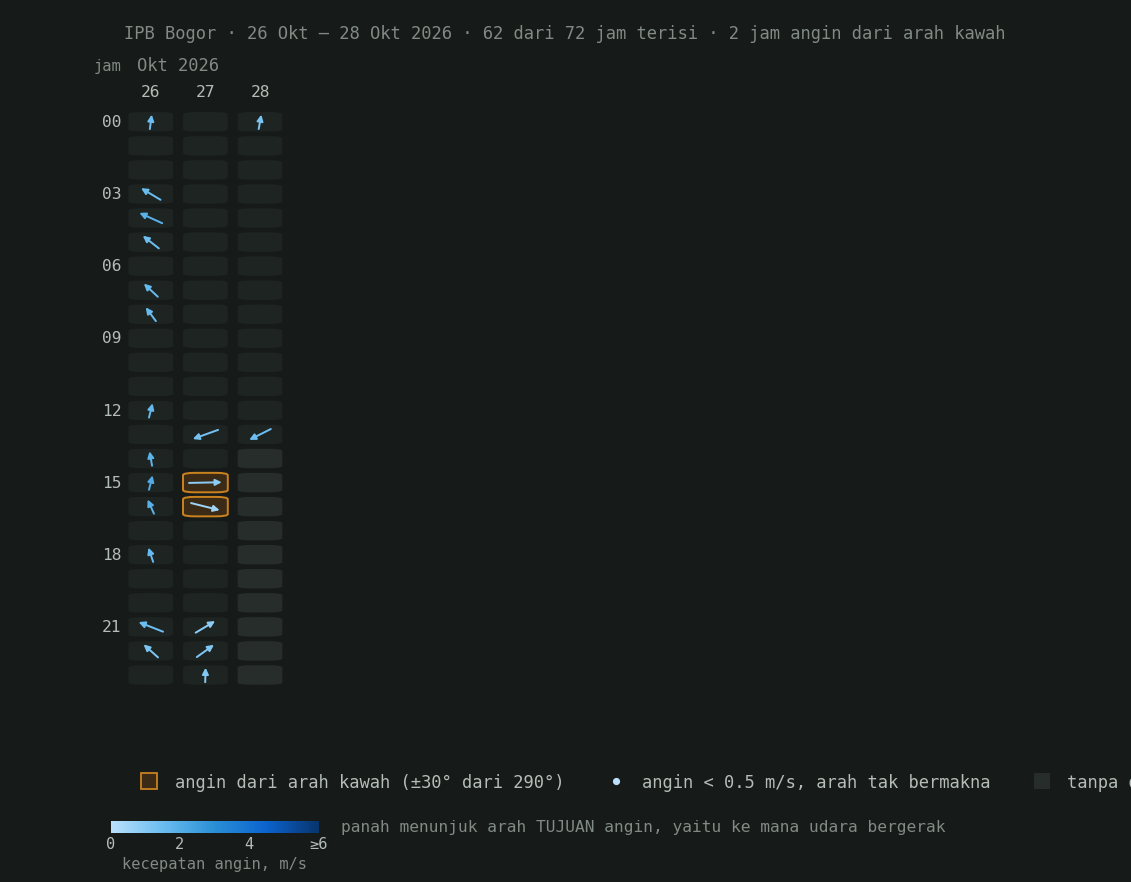This screenshot has height=882, width=1131.
Task: Click the 'Okt 2026' month label
Action: 178,65
